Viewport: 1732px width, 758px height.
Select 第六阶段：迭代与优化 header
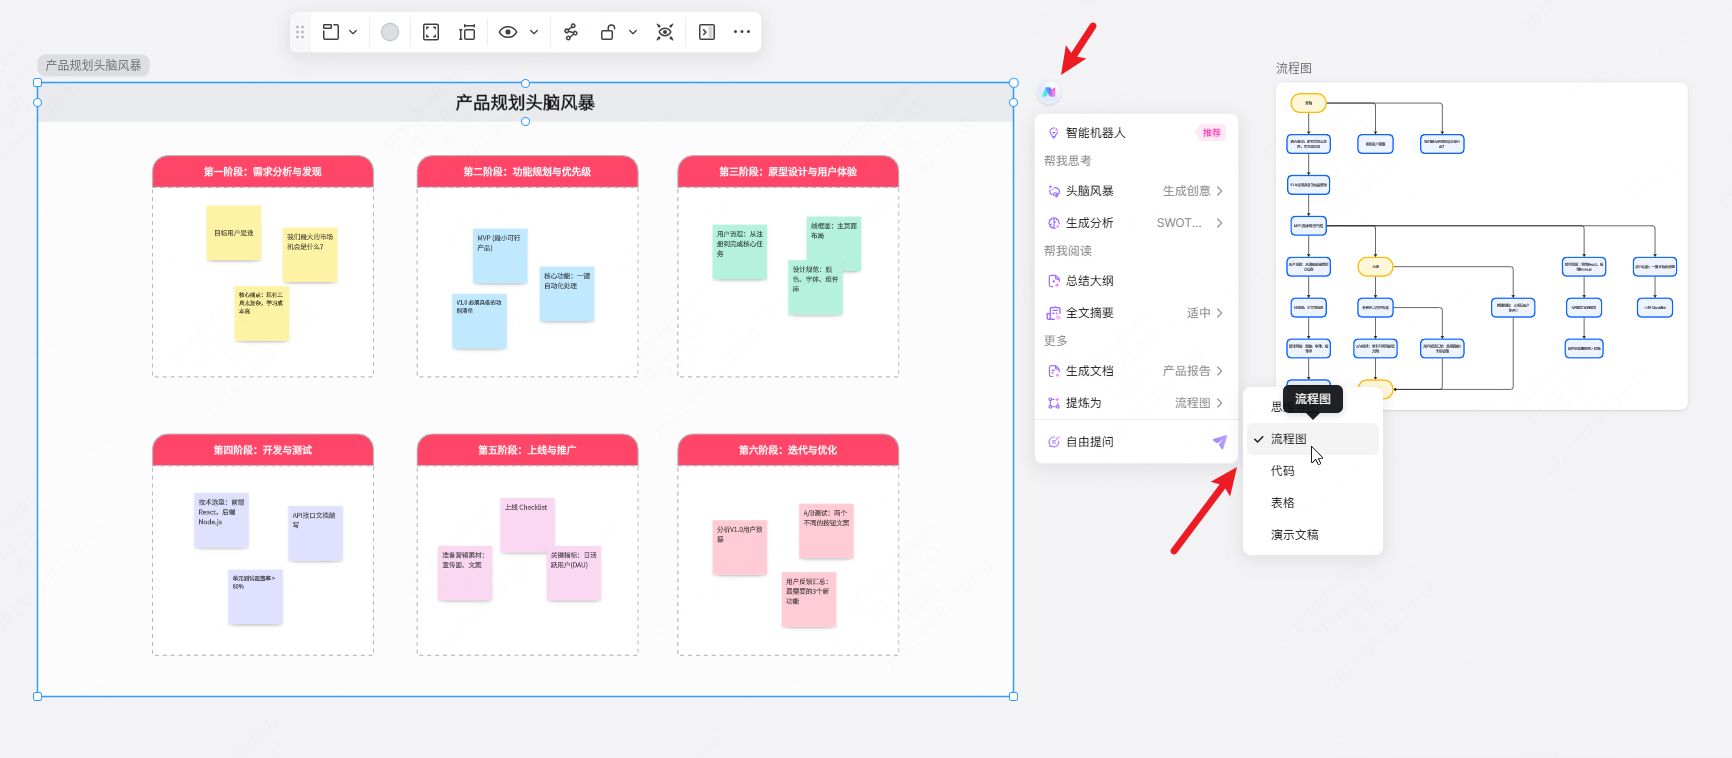point(788,450)
